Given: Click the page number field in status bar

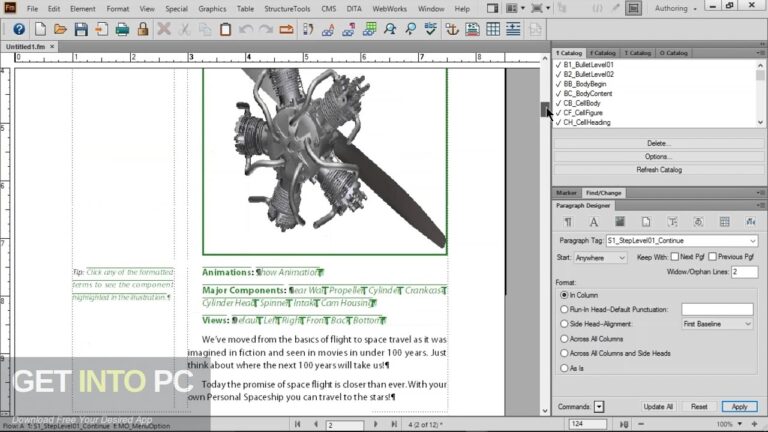Looking at the screenshot, I should coord(345,425).
